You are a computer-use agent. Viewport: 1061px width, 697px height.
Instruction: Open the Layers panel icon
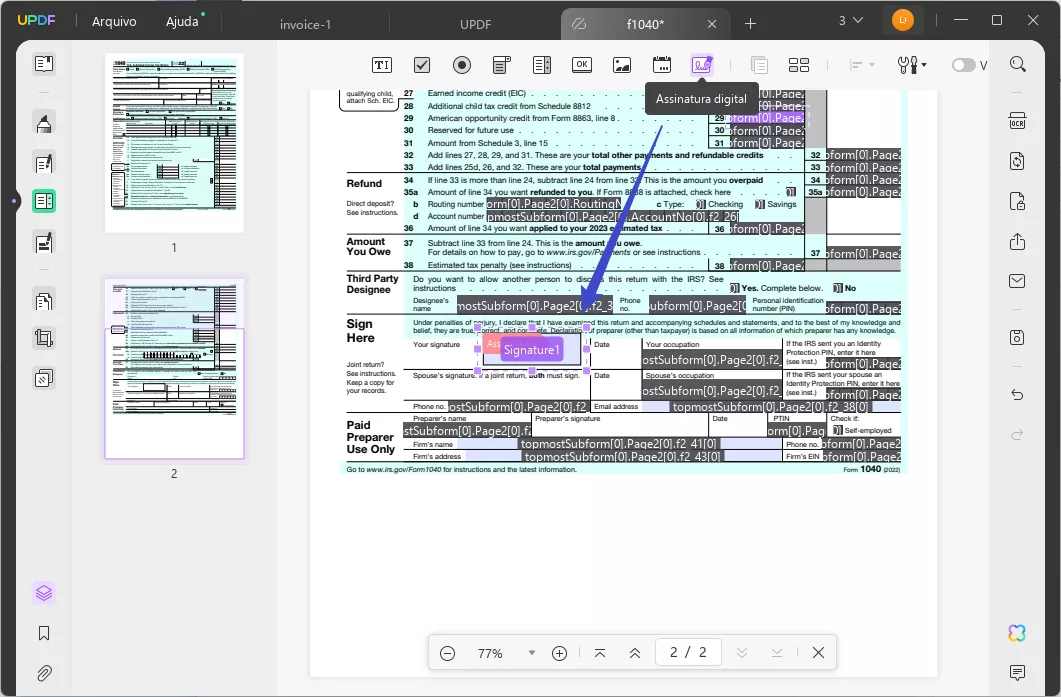(x=44, y=593)
